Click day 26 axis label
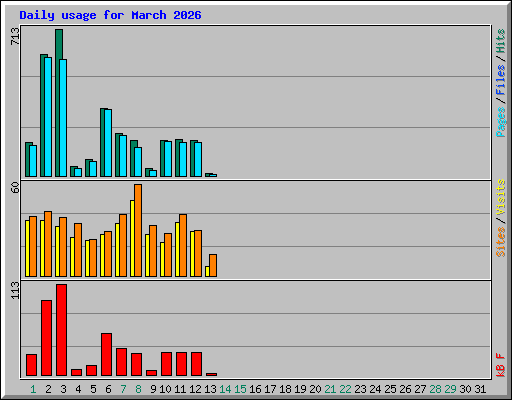512x400 pixels. pyautogui.click(x=405, y=389)
